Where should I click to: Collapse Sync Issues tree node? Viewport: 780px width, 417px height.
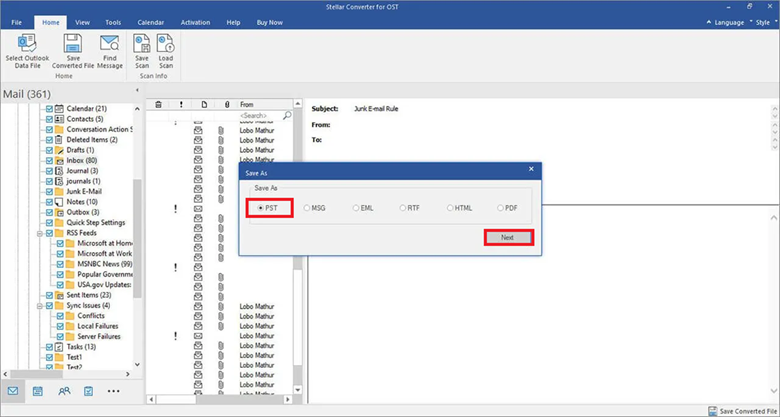pos(39,306)
